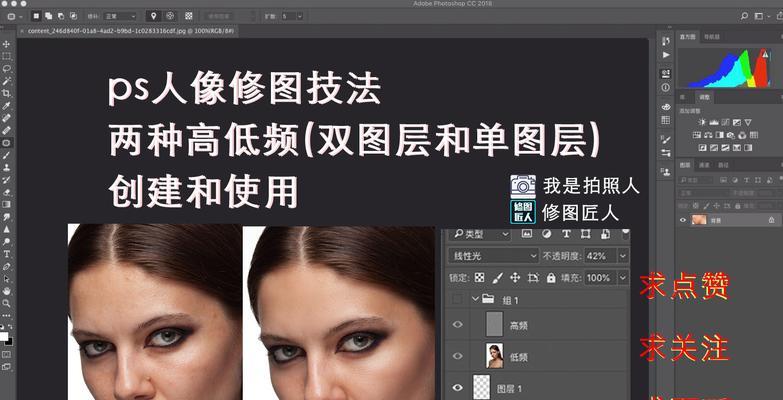Toggle Quick Mask mode
Image resolution: width=783 pixels, height=400 pixels.
click(6, 355)
